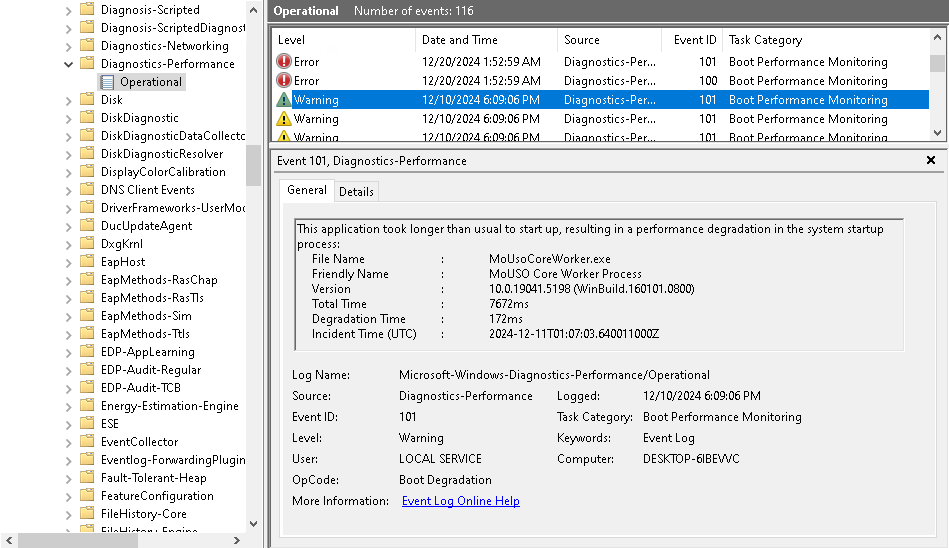Click the DxgKrnl folder icon
This screenshot has width=949, height=548.
(87, 243)
